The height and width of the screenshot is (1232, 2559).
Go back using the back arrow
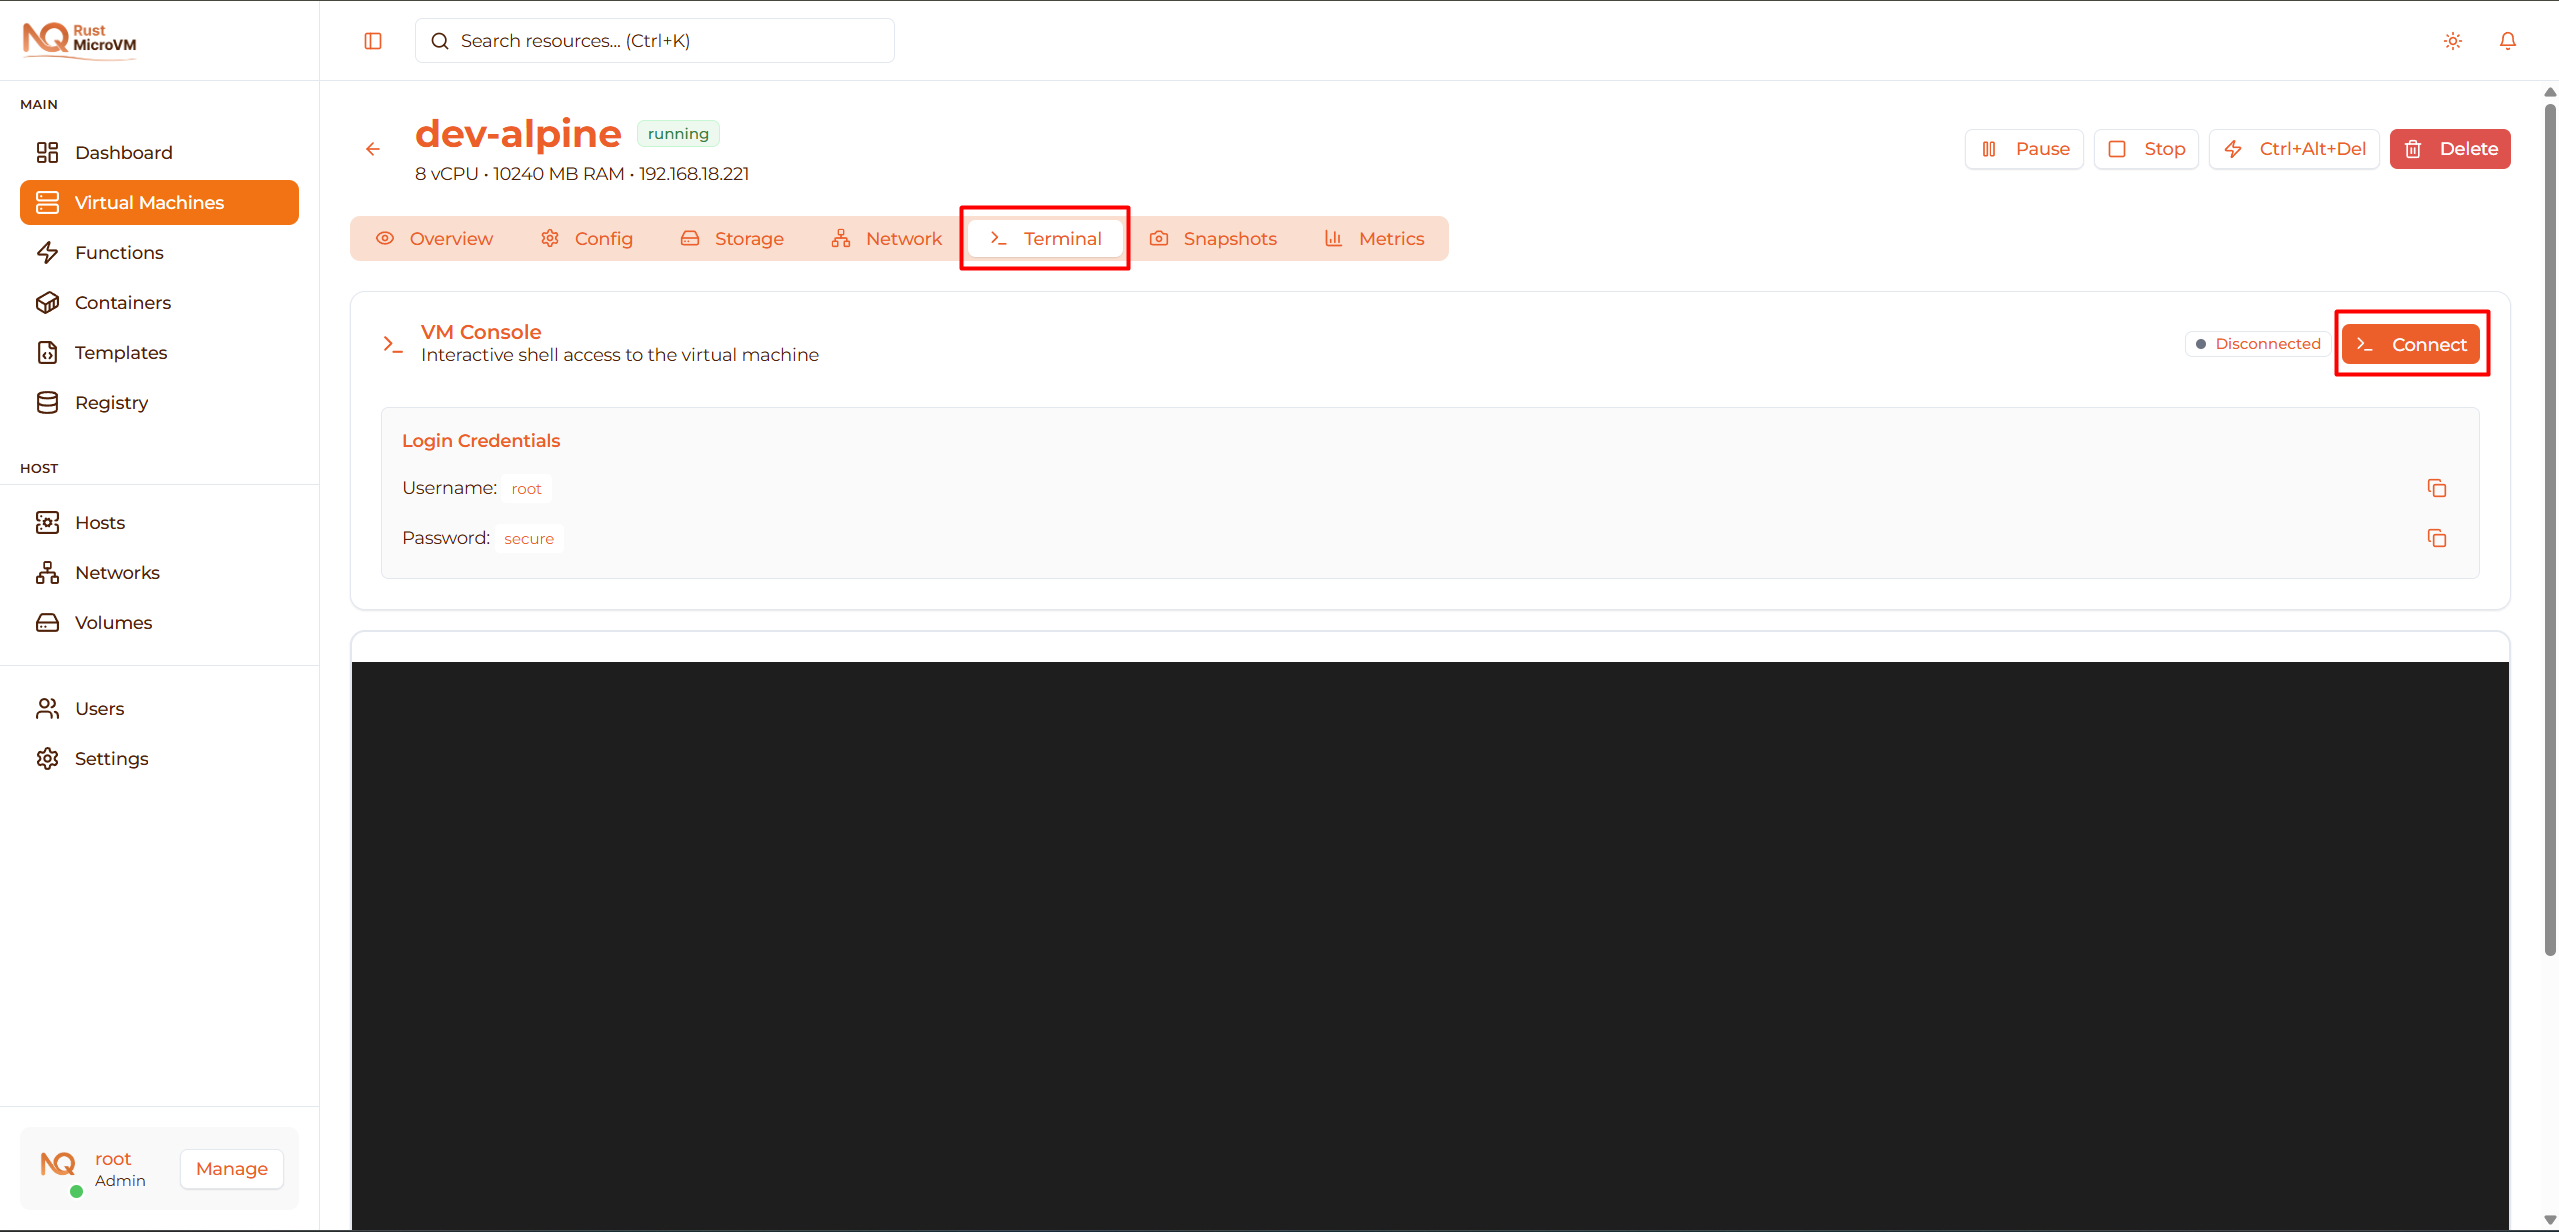point(373,148)
